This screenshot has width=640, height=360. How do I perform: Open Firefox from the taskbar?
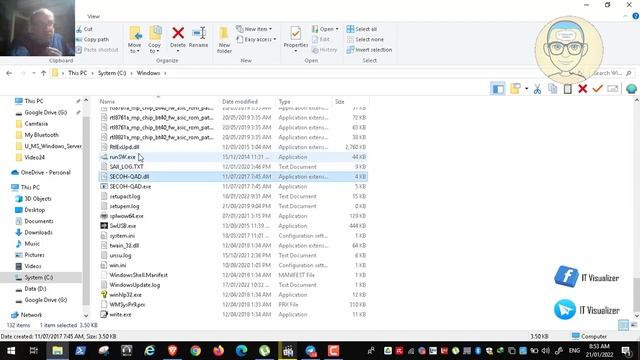218,351
